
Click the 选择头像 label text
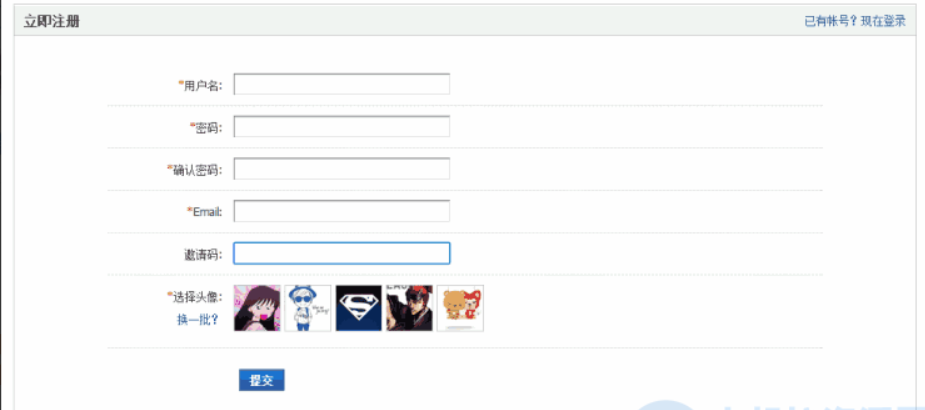(197, 297)
